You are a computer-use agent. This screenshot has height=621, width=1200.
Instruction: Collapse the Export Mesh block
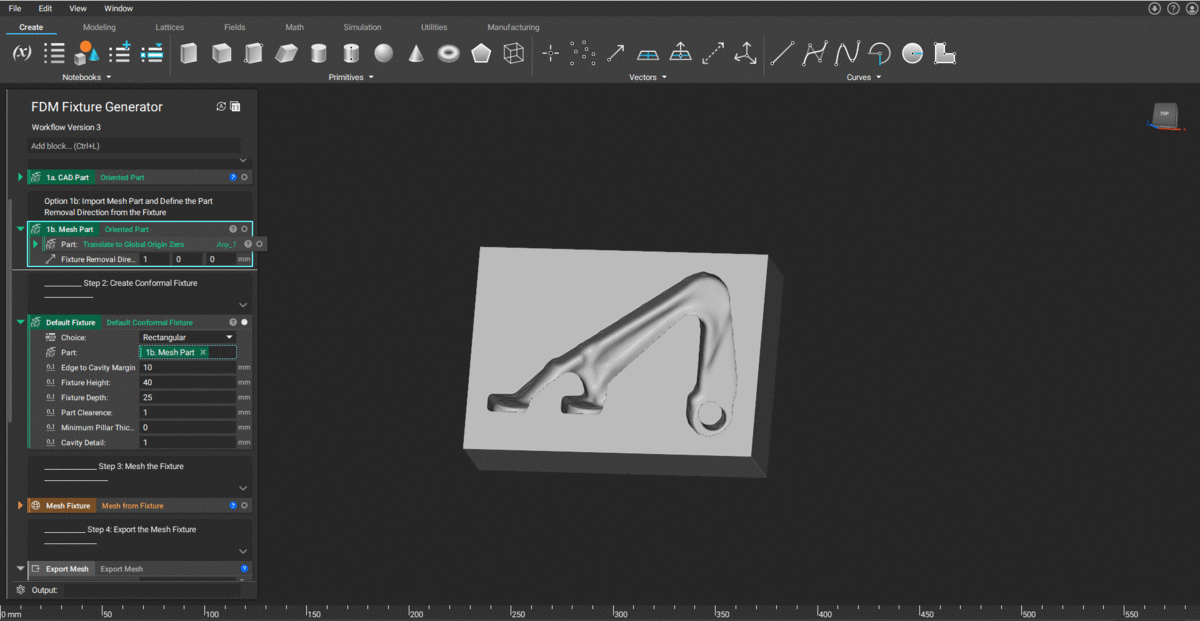[x=20, y=568]
